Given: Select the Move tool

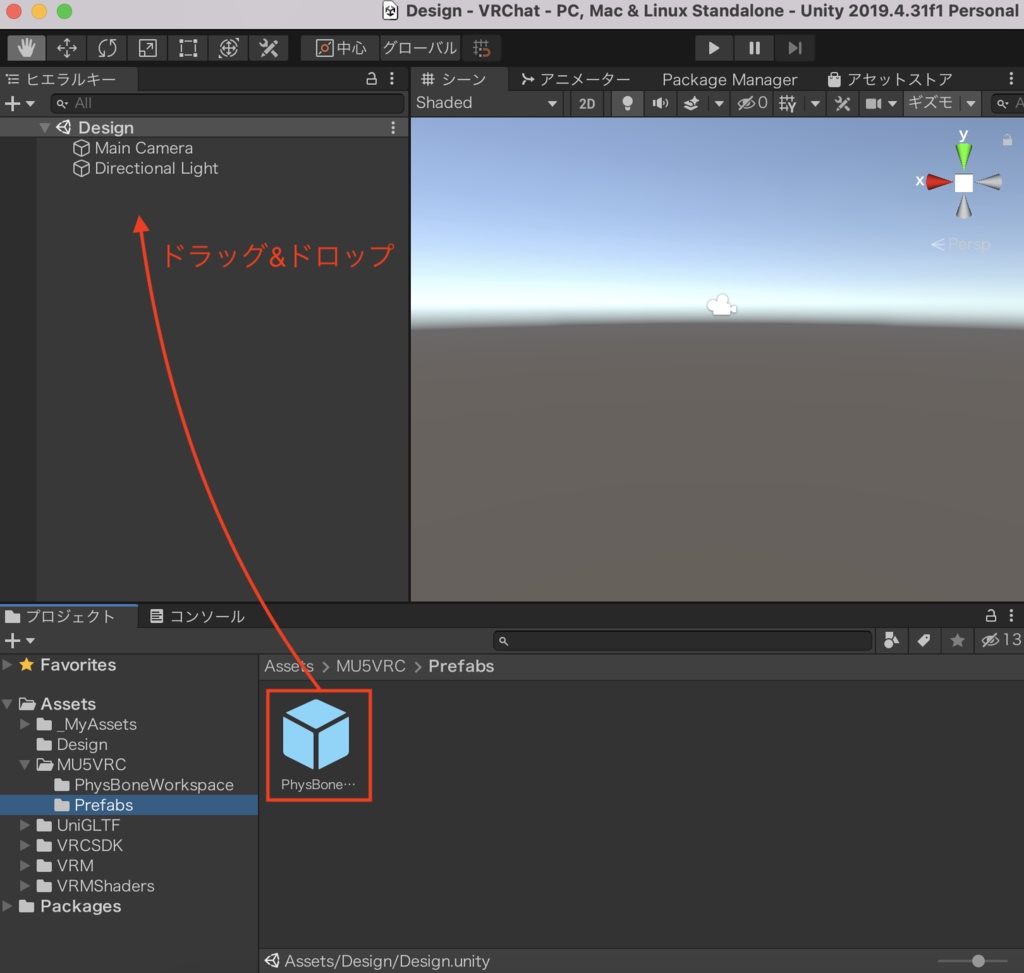Looking at the screenshot, I should point(66,47).
